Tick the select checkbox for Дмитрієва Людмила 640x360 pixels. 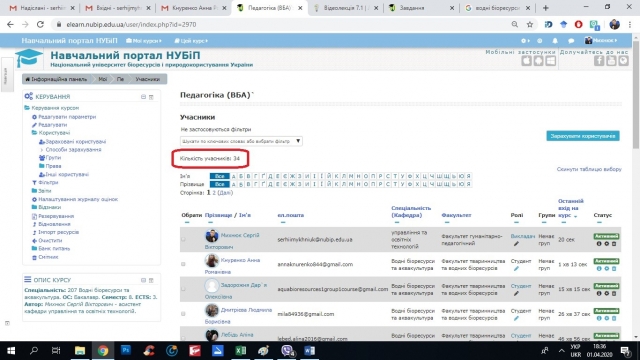point(183,314)
